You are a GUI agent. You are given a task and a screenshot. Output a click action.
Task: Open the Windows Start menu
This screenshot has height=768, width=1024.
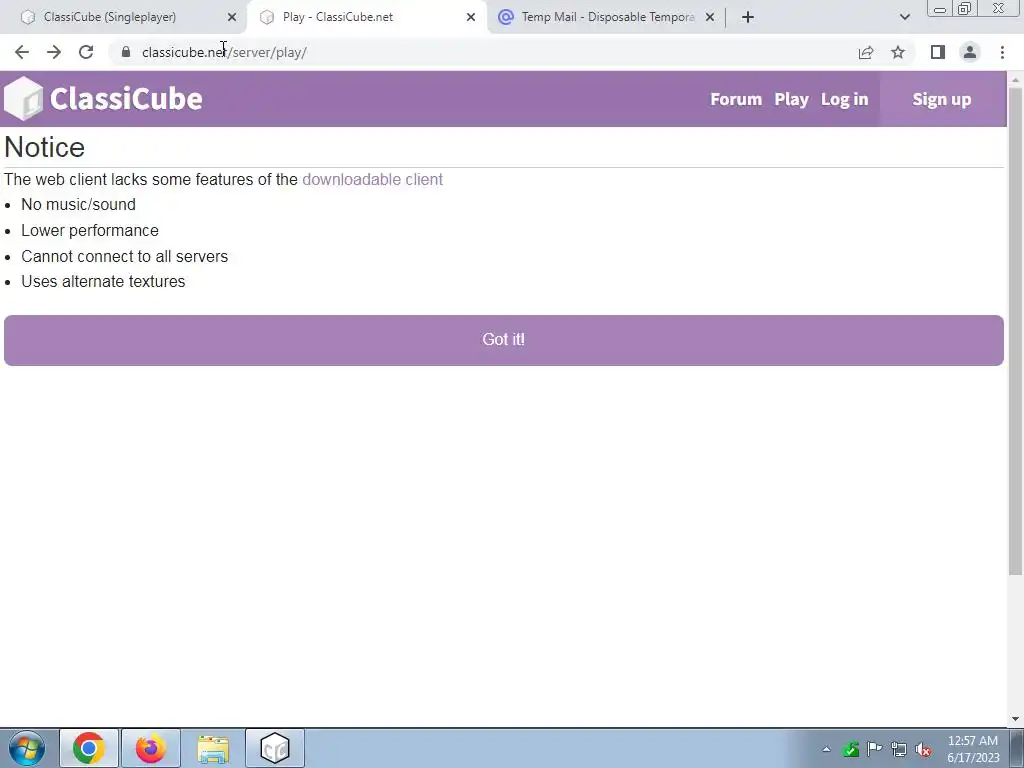pos(27,748)
